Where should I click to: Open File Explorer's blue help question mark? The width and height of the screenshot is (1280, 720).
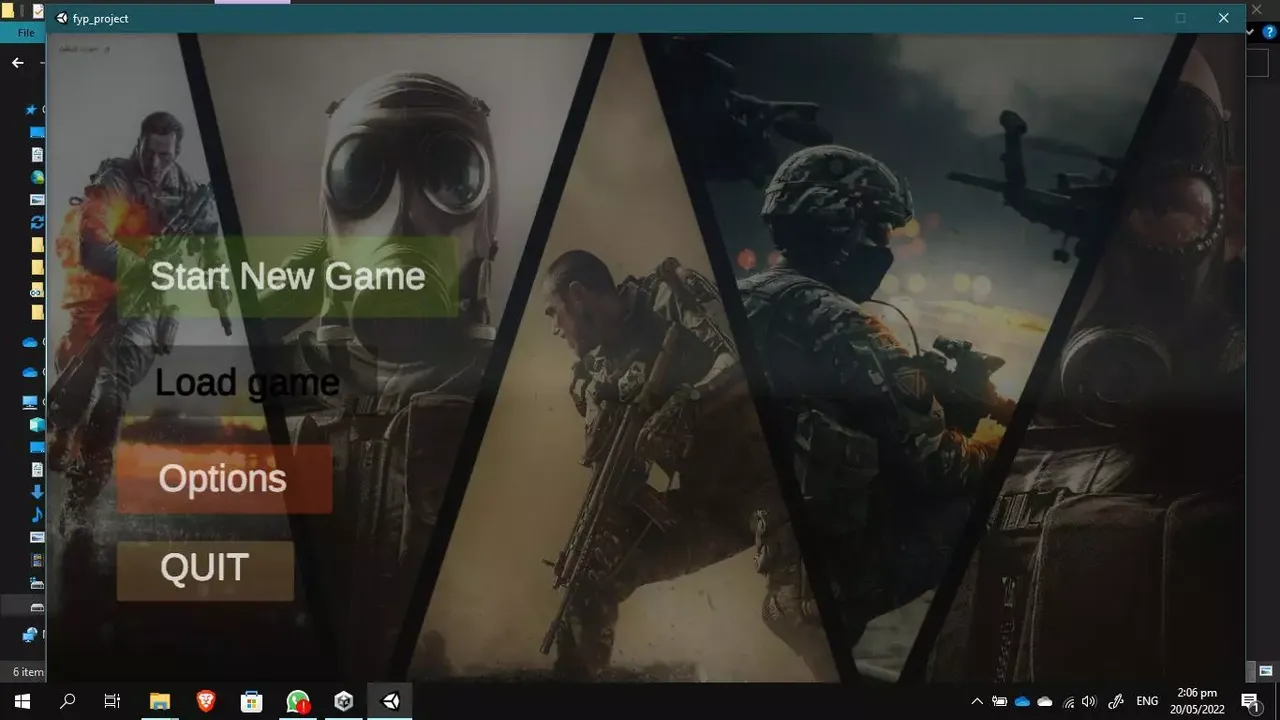(x=1270, y=32)
